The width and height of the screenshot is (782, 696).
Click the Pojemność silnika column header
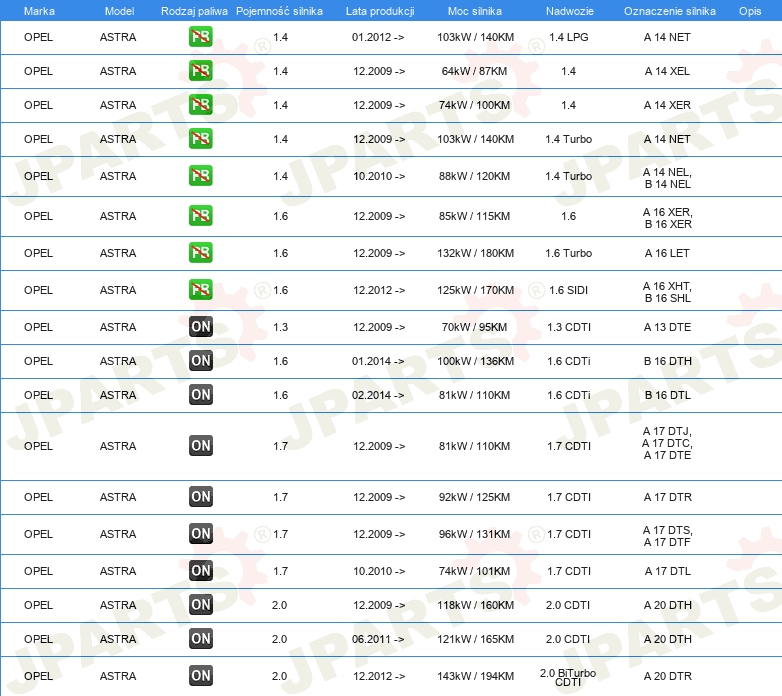279,11
